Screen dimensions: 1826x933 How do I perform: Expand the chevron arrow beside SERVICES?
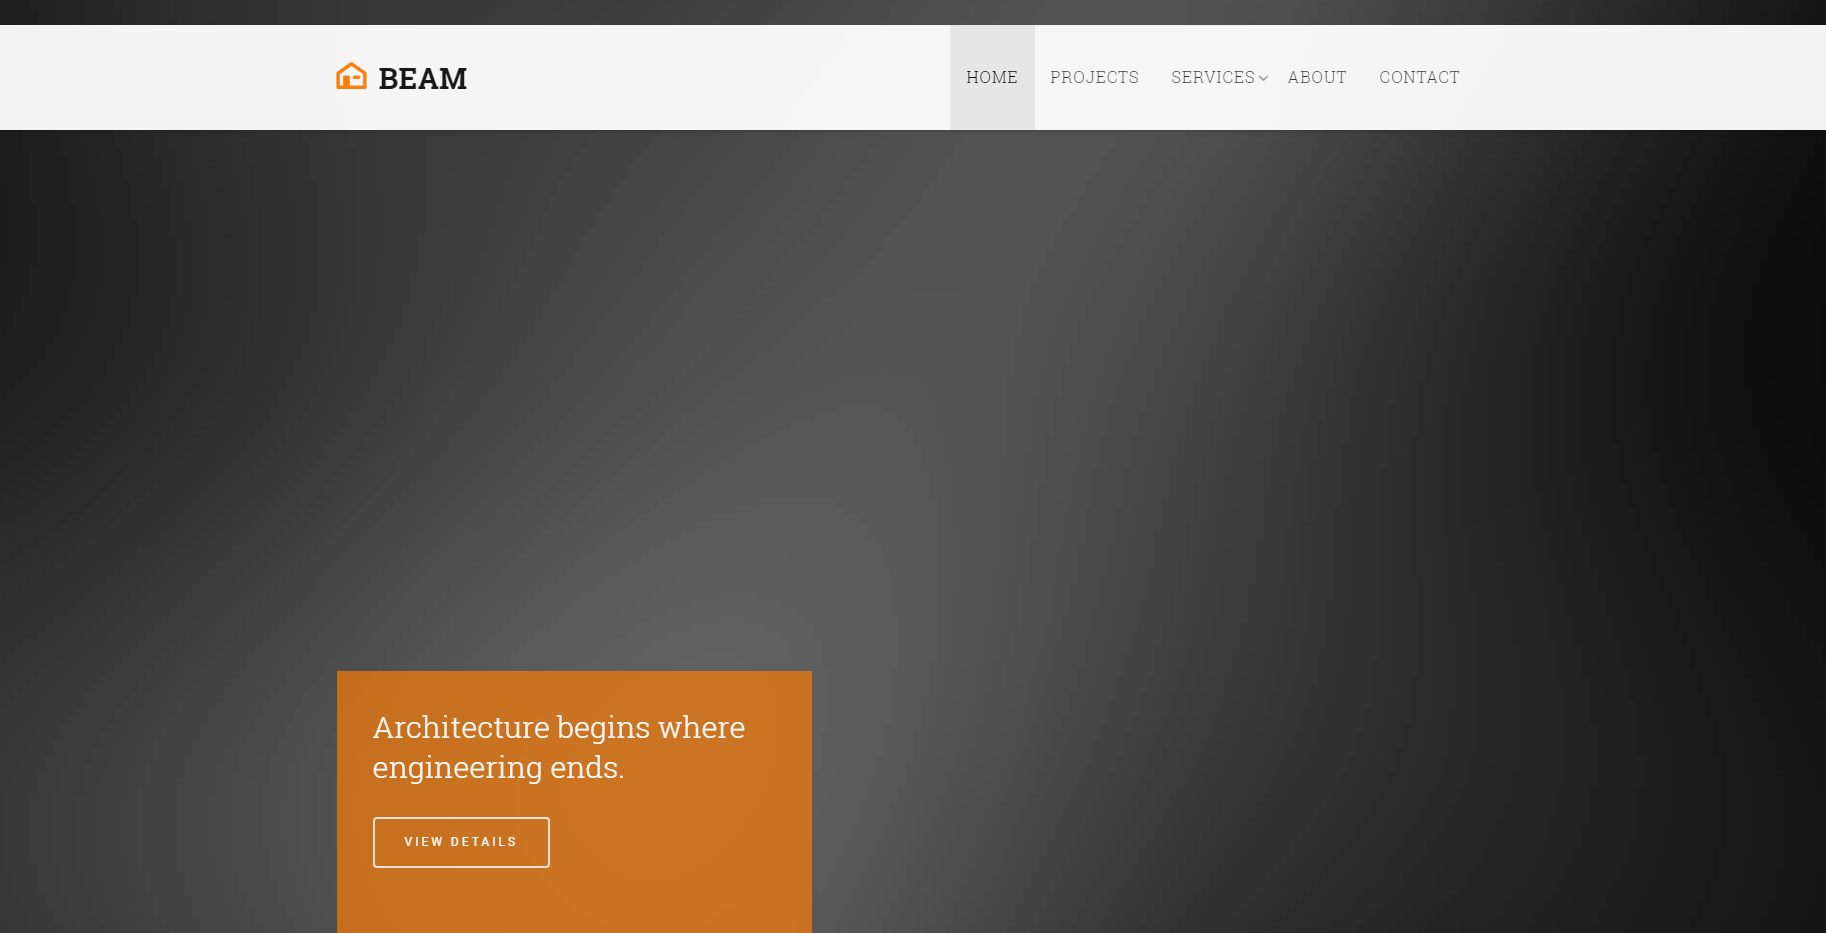(1264, 78)
